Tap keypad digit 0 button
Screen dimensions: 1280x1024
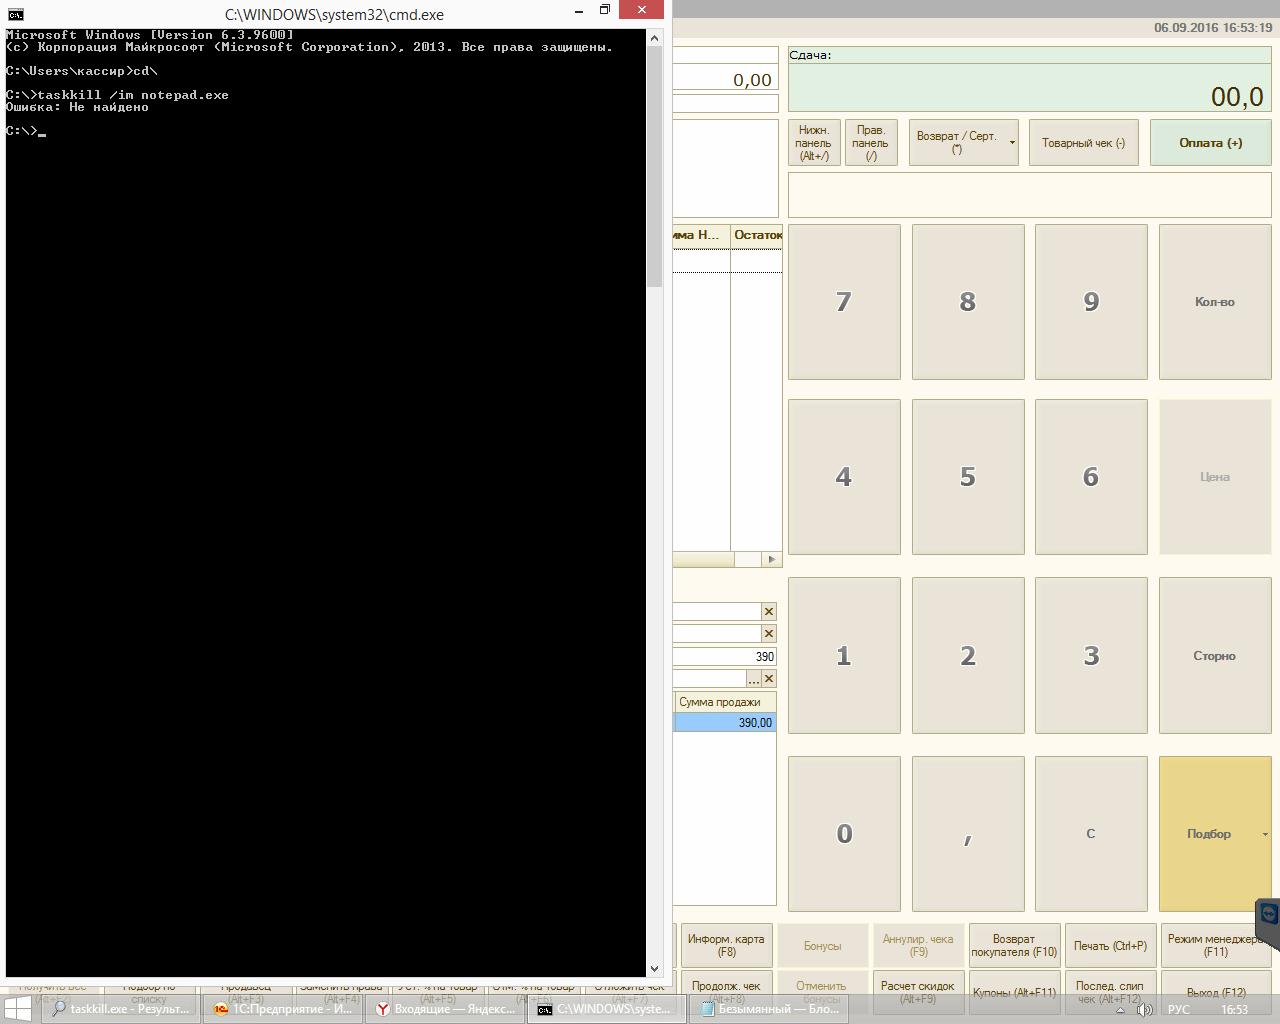pyautogui.click(x=844, y=834)
